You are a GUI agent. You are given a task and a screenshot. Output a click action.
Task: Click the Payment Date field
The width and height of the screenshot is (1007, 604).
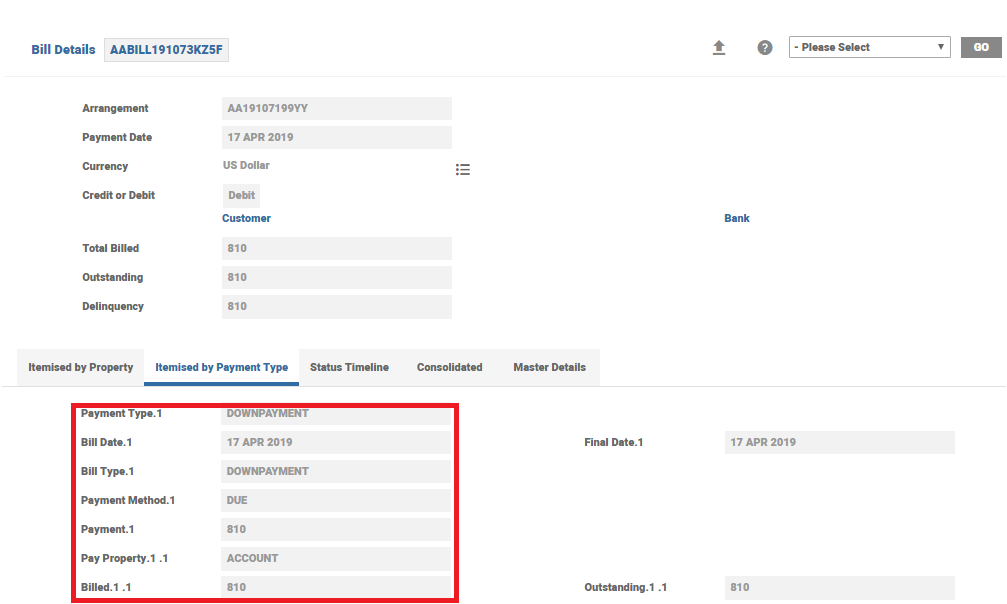[x=336, y=137]
